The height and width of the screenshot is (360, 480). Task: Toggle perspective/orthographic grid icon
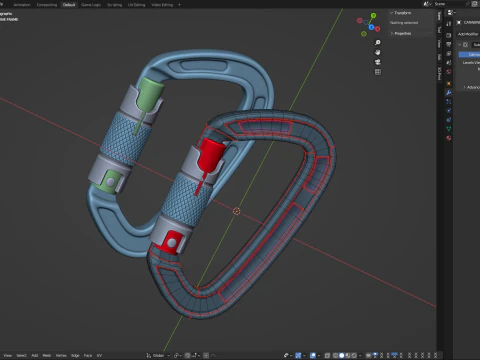point(378,72)
